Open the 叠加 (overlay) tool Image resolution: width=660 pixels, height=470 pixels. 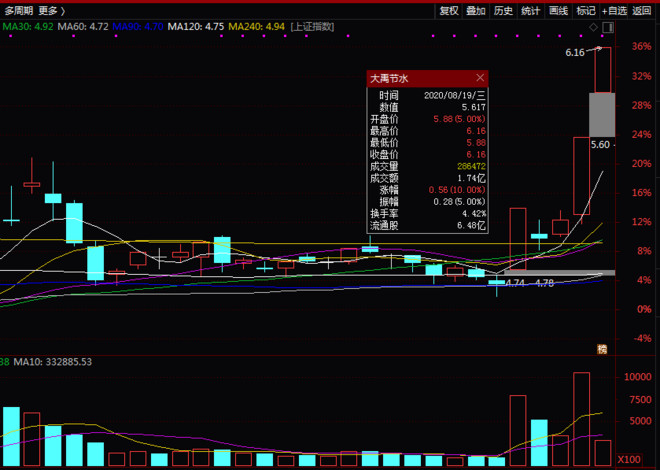(476, 11)
